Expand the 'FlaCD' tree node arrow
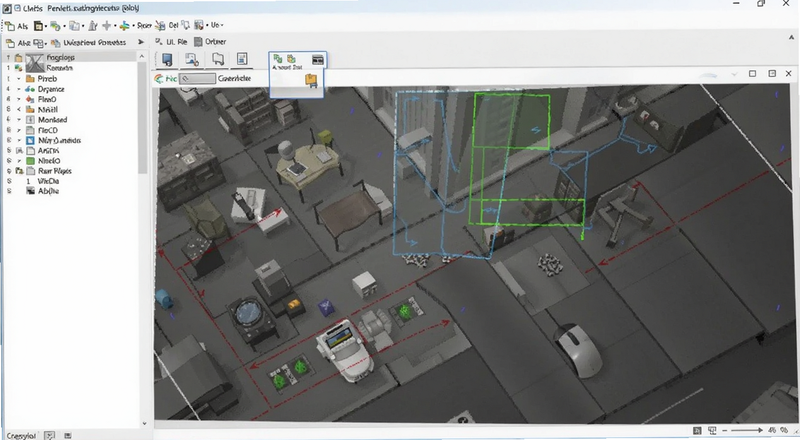This screenshot has width=800, height=440. coord(19,130)
